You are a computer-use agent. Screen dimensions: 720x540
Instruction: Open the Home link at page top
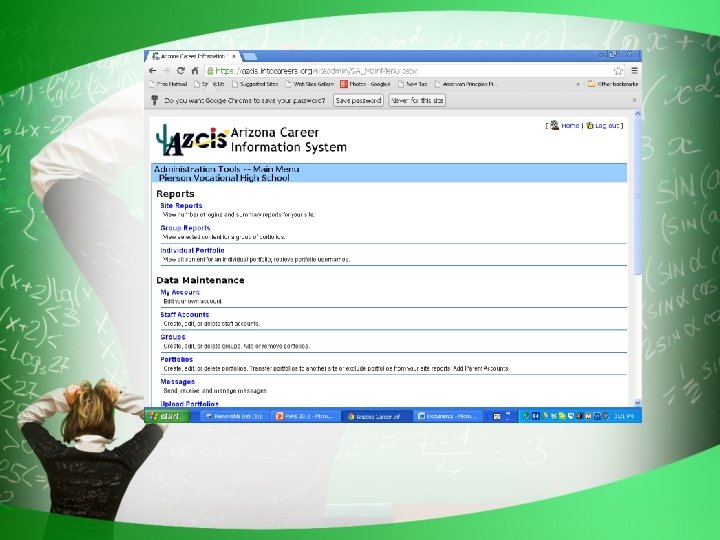click(x=570, y=125)
